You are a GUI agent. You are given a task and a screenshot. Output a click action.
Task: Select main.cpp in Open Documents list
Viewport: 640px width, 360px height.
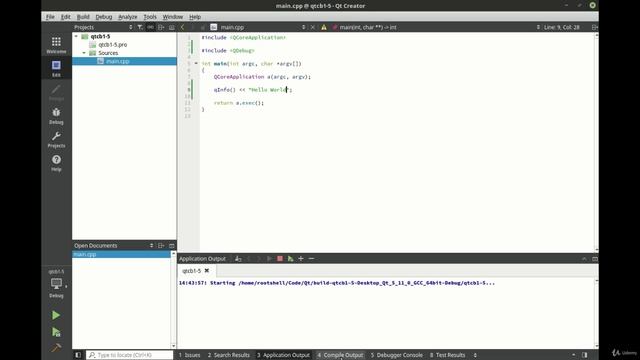pyautogui.click(x=122, y=254)
